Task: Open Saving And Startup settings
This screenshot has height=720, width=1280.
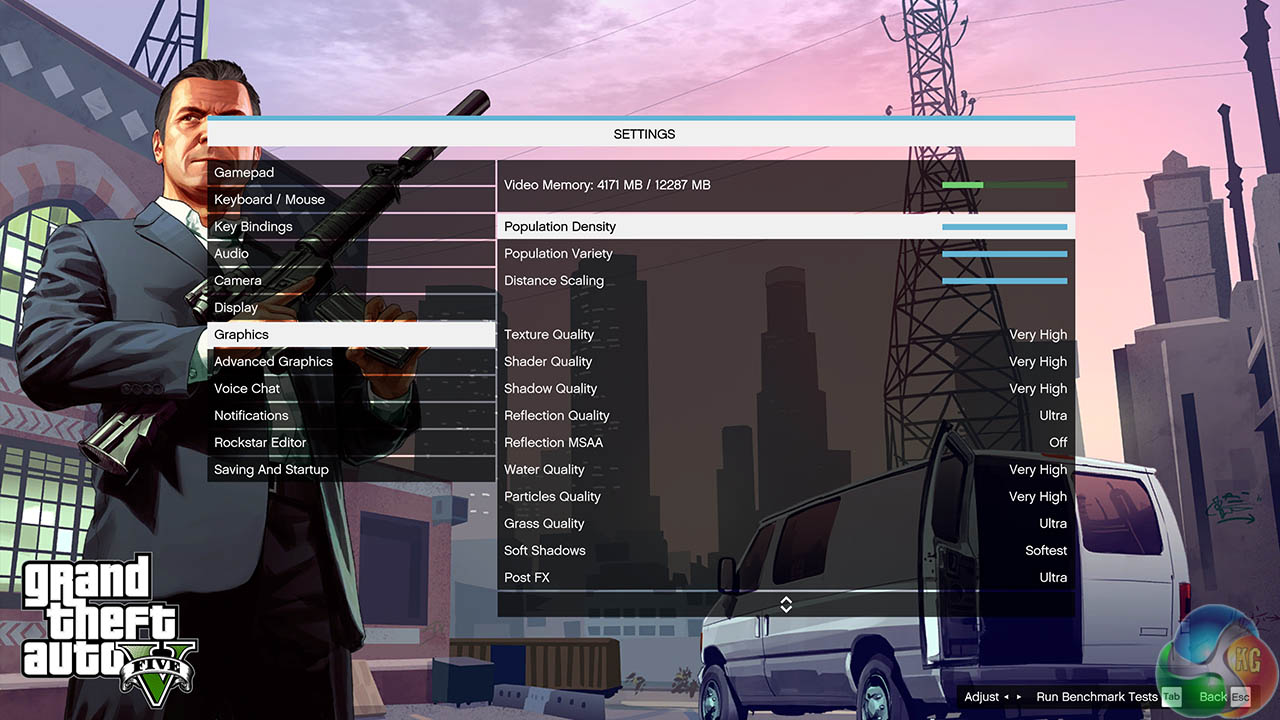Action: coord(351,470)
